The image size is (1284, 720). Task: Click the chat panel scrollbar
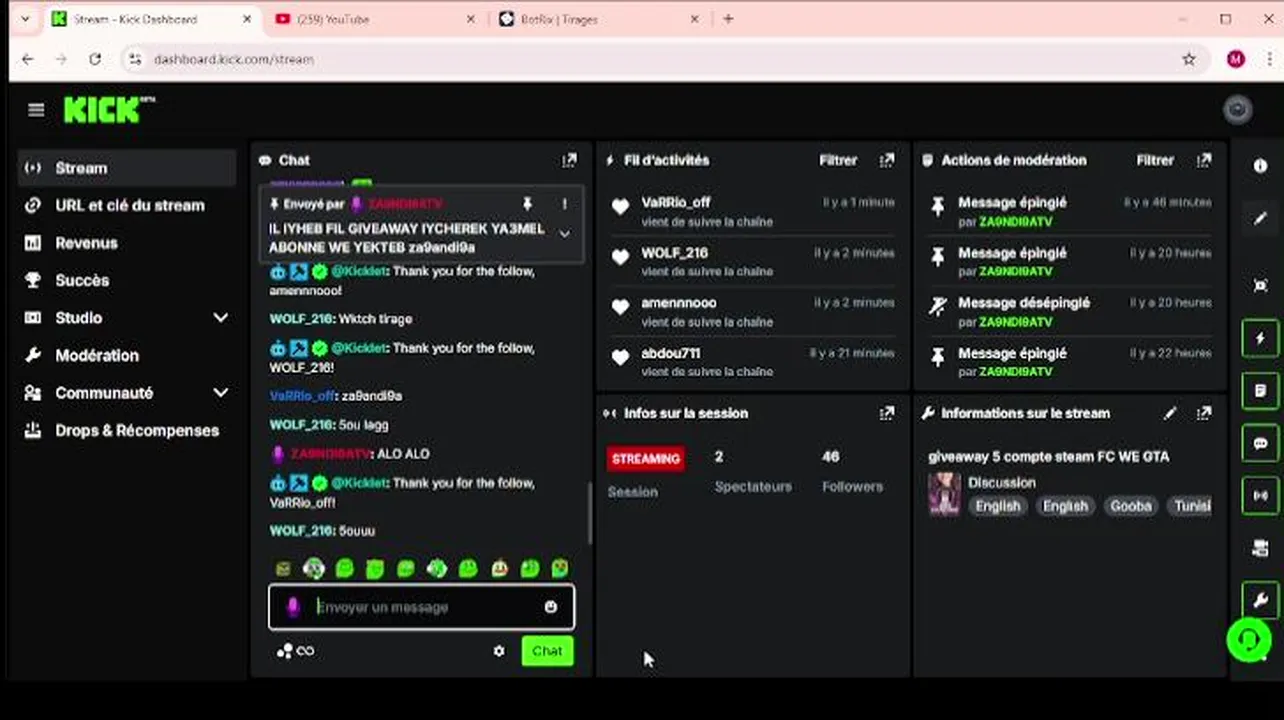pos(589,513)
